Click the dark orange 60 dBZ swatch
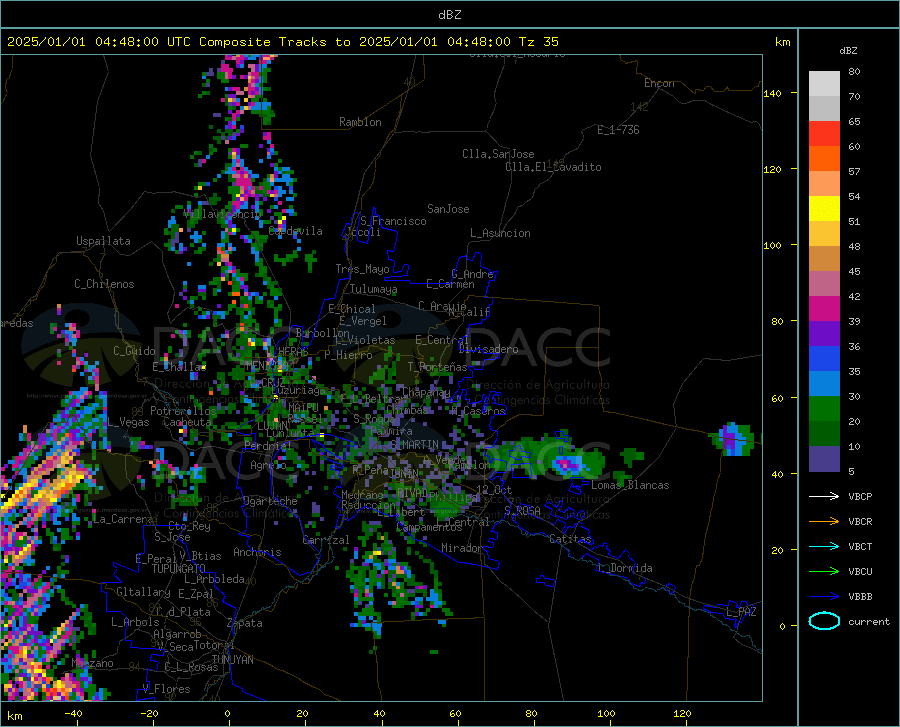Viewport: 900px width, 727px height. click(824, 159)
